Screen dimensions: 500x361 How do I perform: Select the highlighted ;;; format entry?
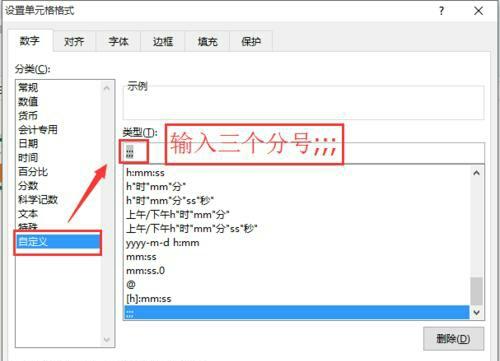(297, 313)
